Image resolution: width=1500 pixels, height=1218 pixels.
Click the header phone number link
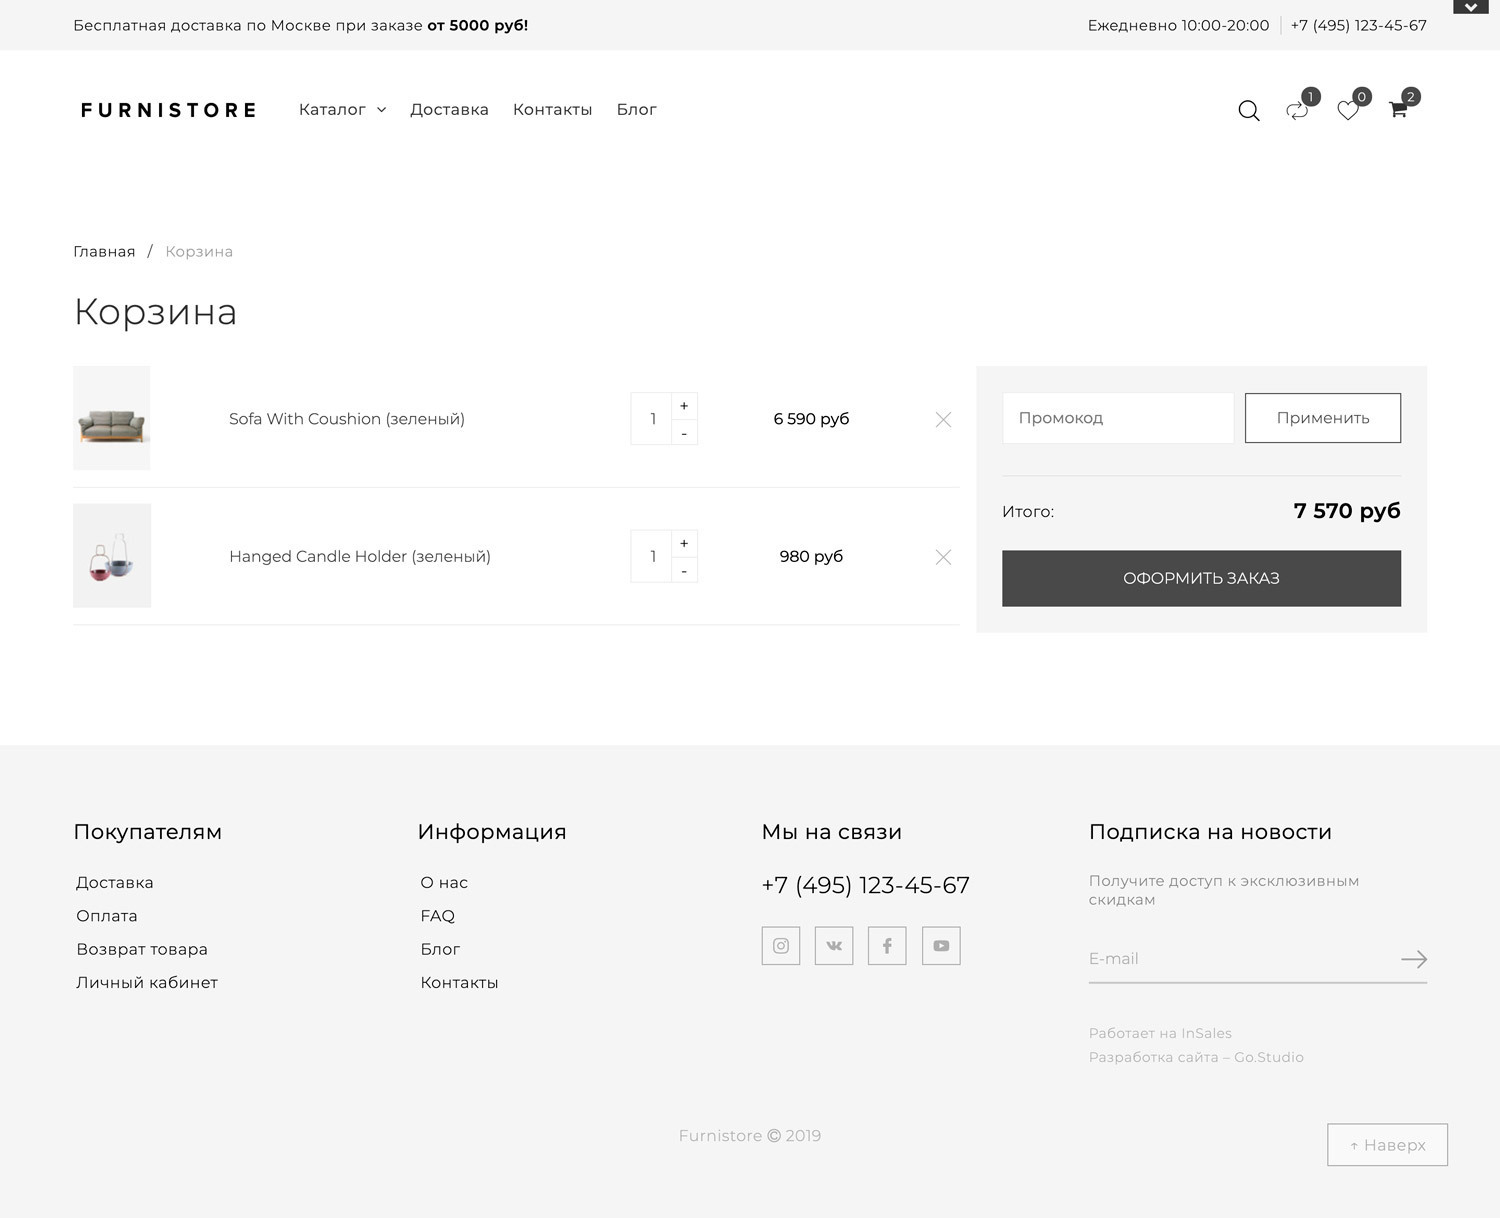point(1358,25)
